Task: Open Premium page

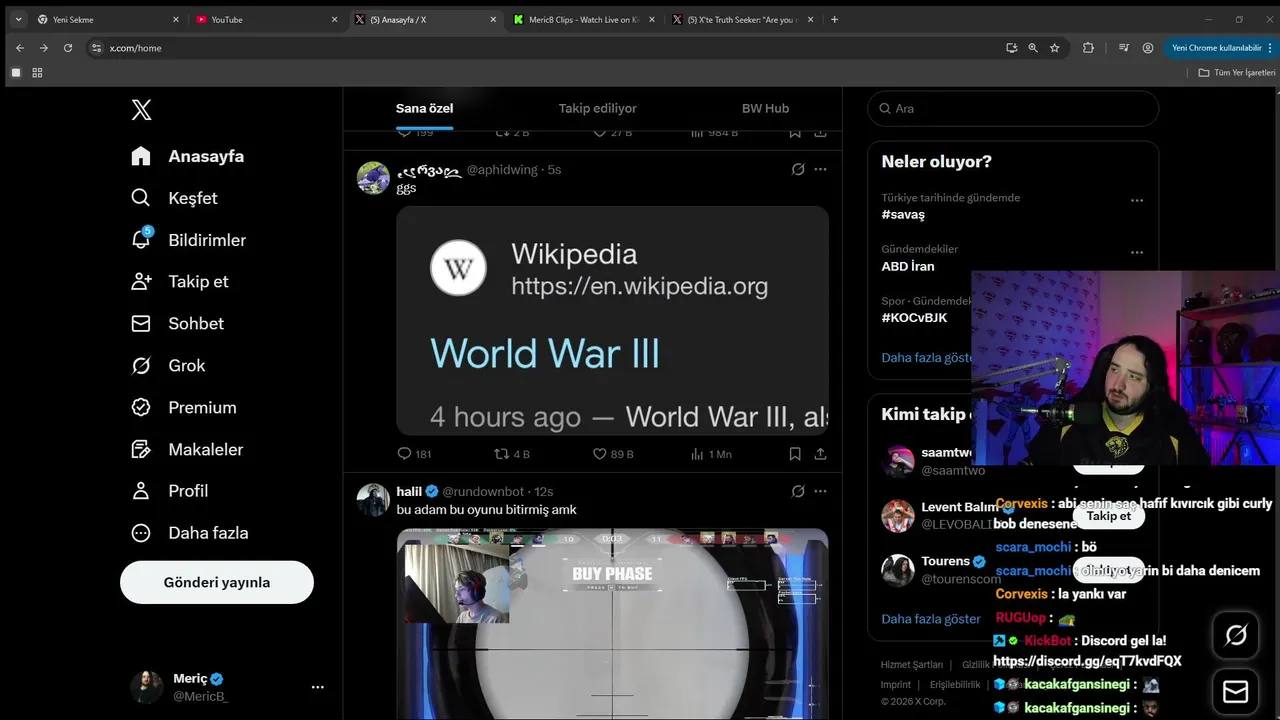Action: [x=184, y=407]
